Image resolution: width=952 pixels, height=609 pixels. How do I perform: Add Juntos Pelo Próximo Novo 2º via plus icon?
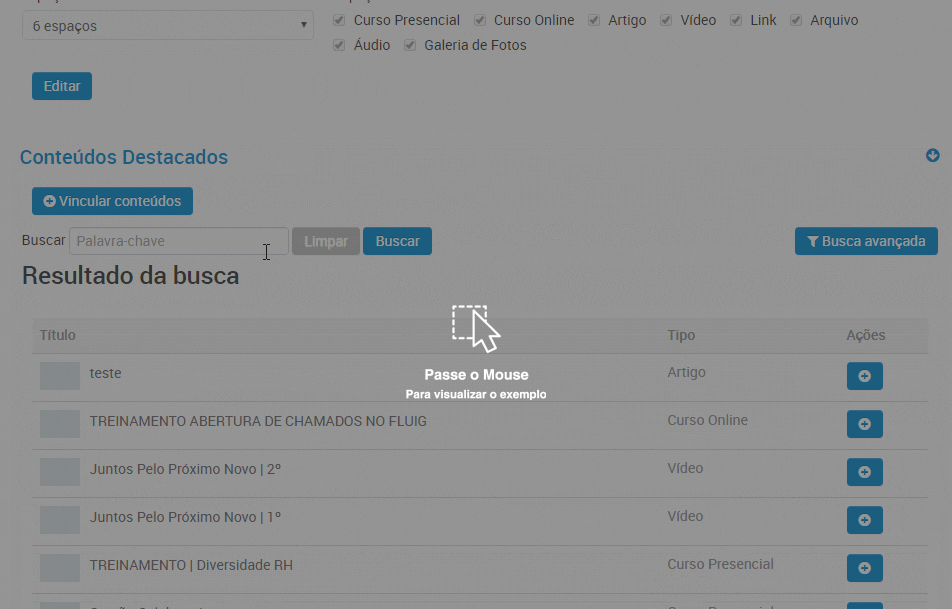coord(864,472)
